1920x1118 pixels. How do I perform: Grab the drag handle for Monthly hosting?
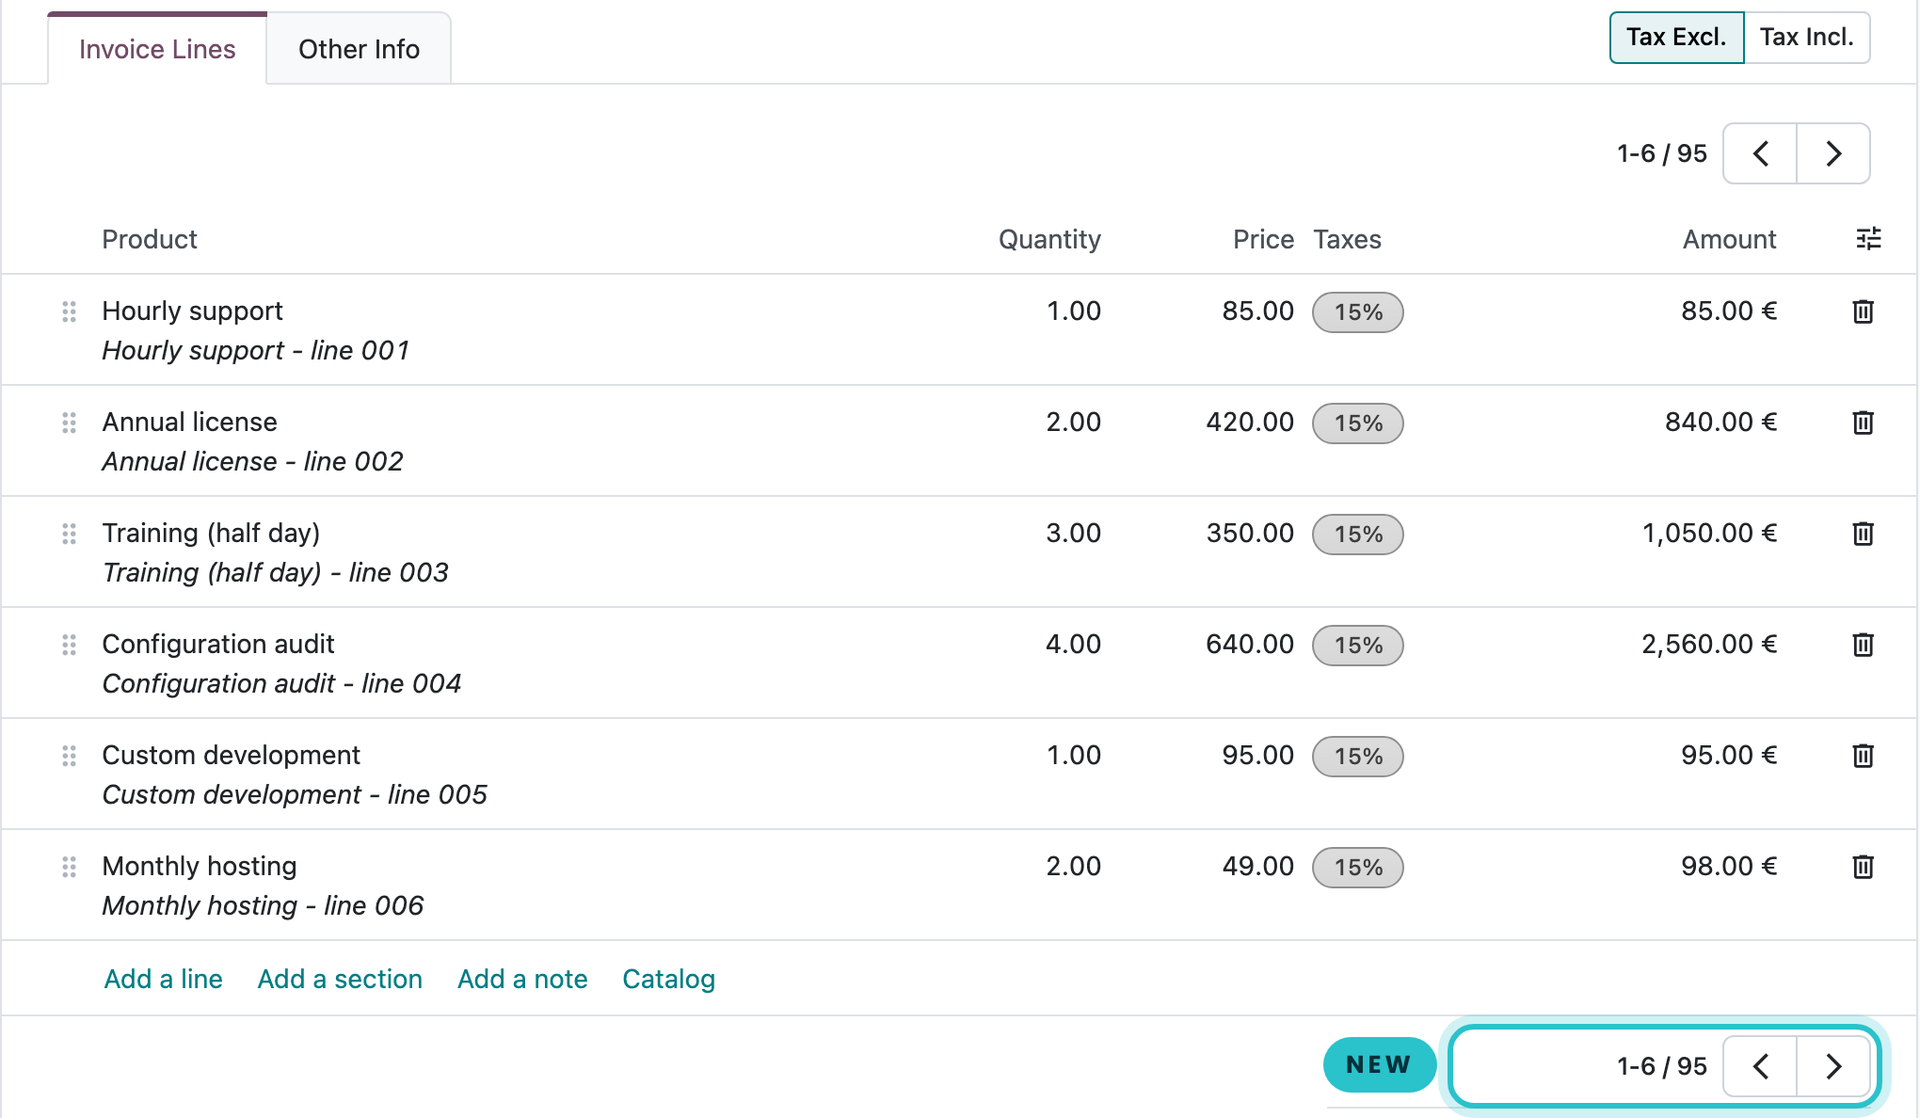click(x=69, y=867)
